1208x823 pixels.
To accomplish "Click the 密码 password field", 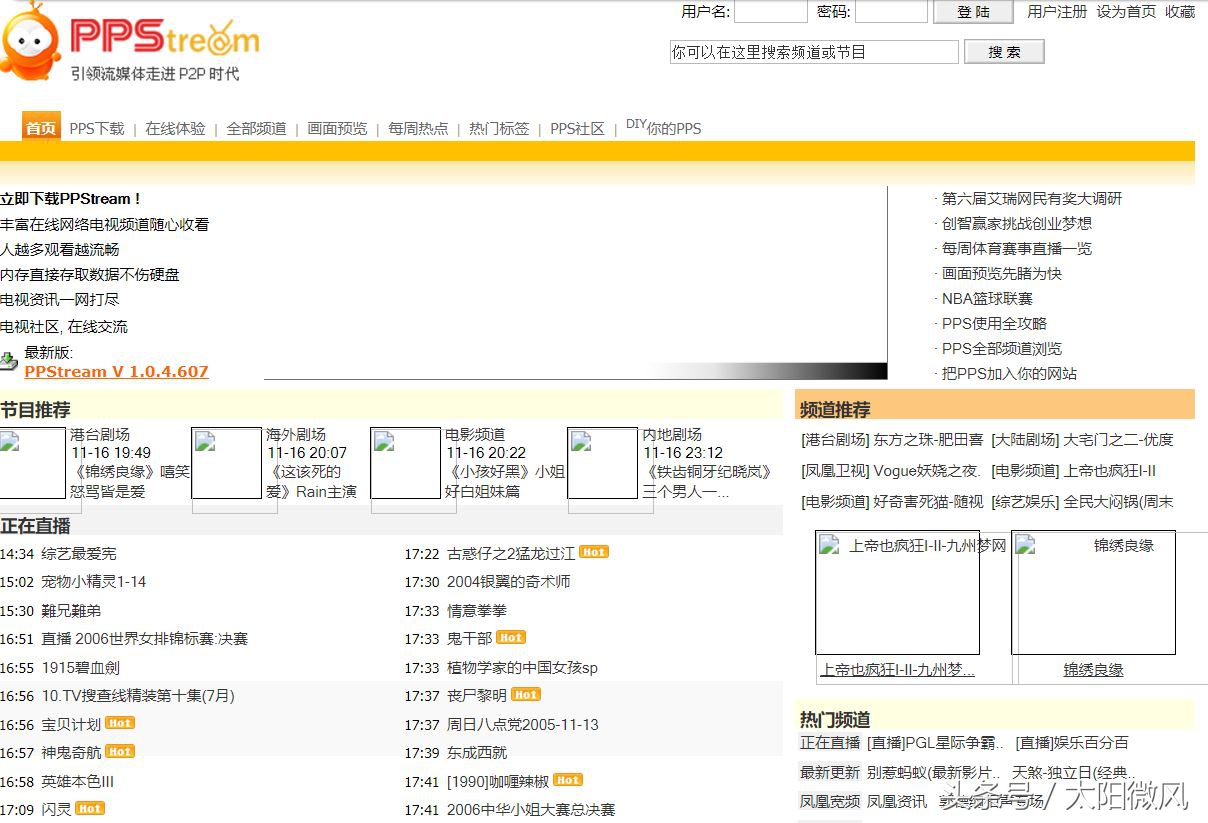I will tap(890, 12).
